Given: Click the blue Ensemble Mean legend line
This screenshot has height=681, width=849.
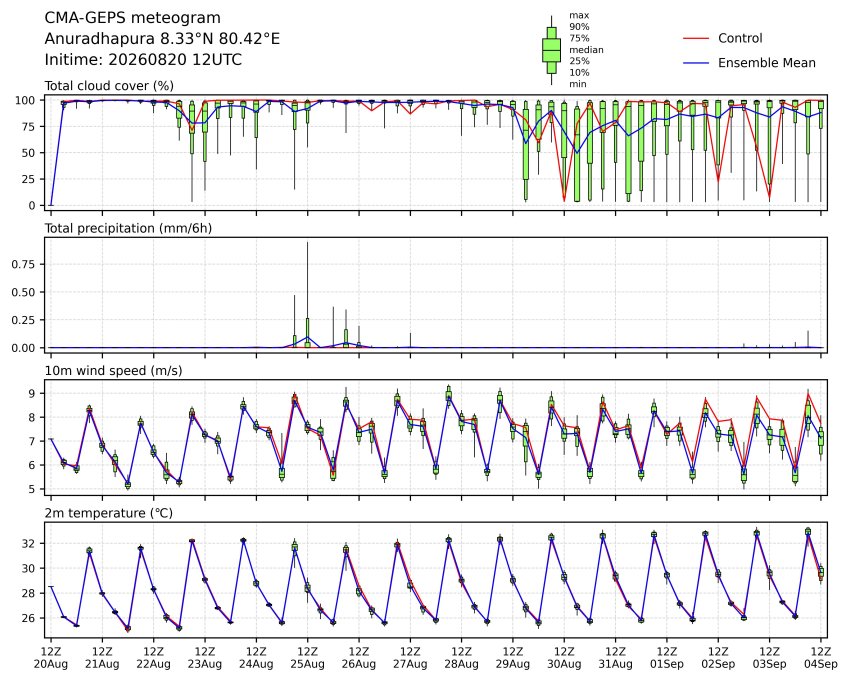Looking at the screenshot, I should (696, 63).
